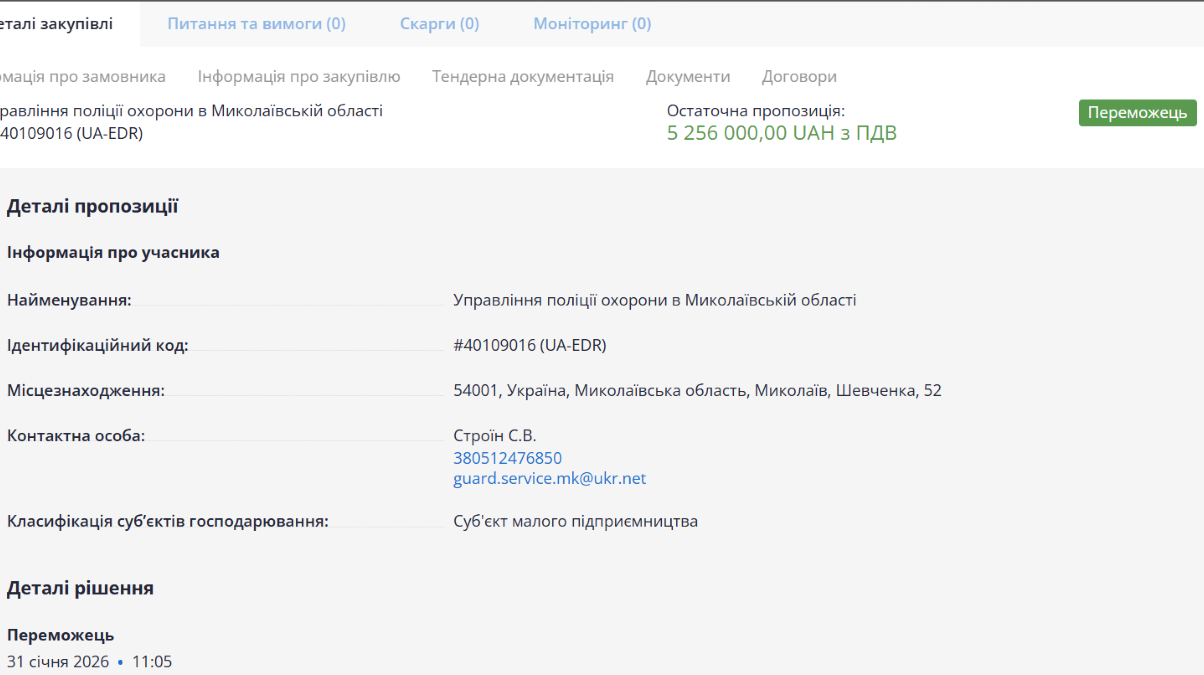Switch to Питання та вимоги (0) tab
Viewport: 1204px width, 675px height.
tap(256, 23)
